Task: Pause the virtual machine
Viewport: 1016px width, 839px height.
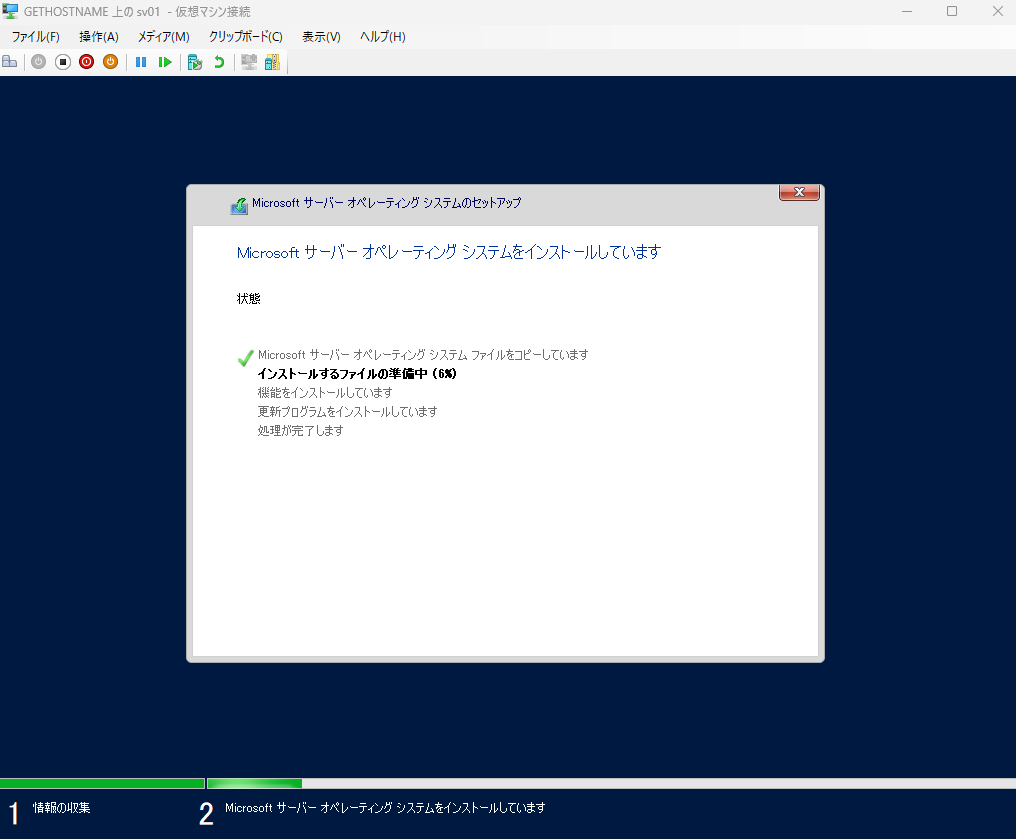Action: click(x=141, y=62)
